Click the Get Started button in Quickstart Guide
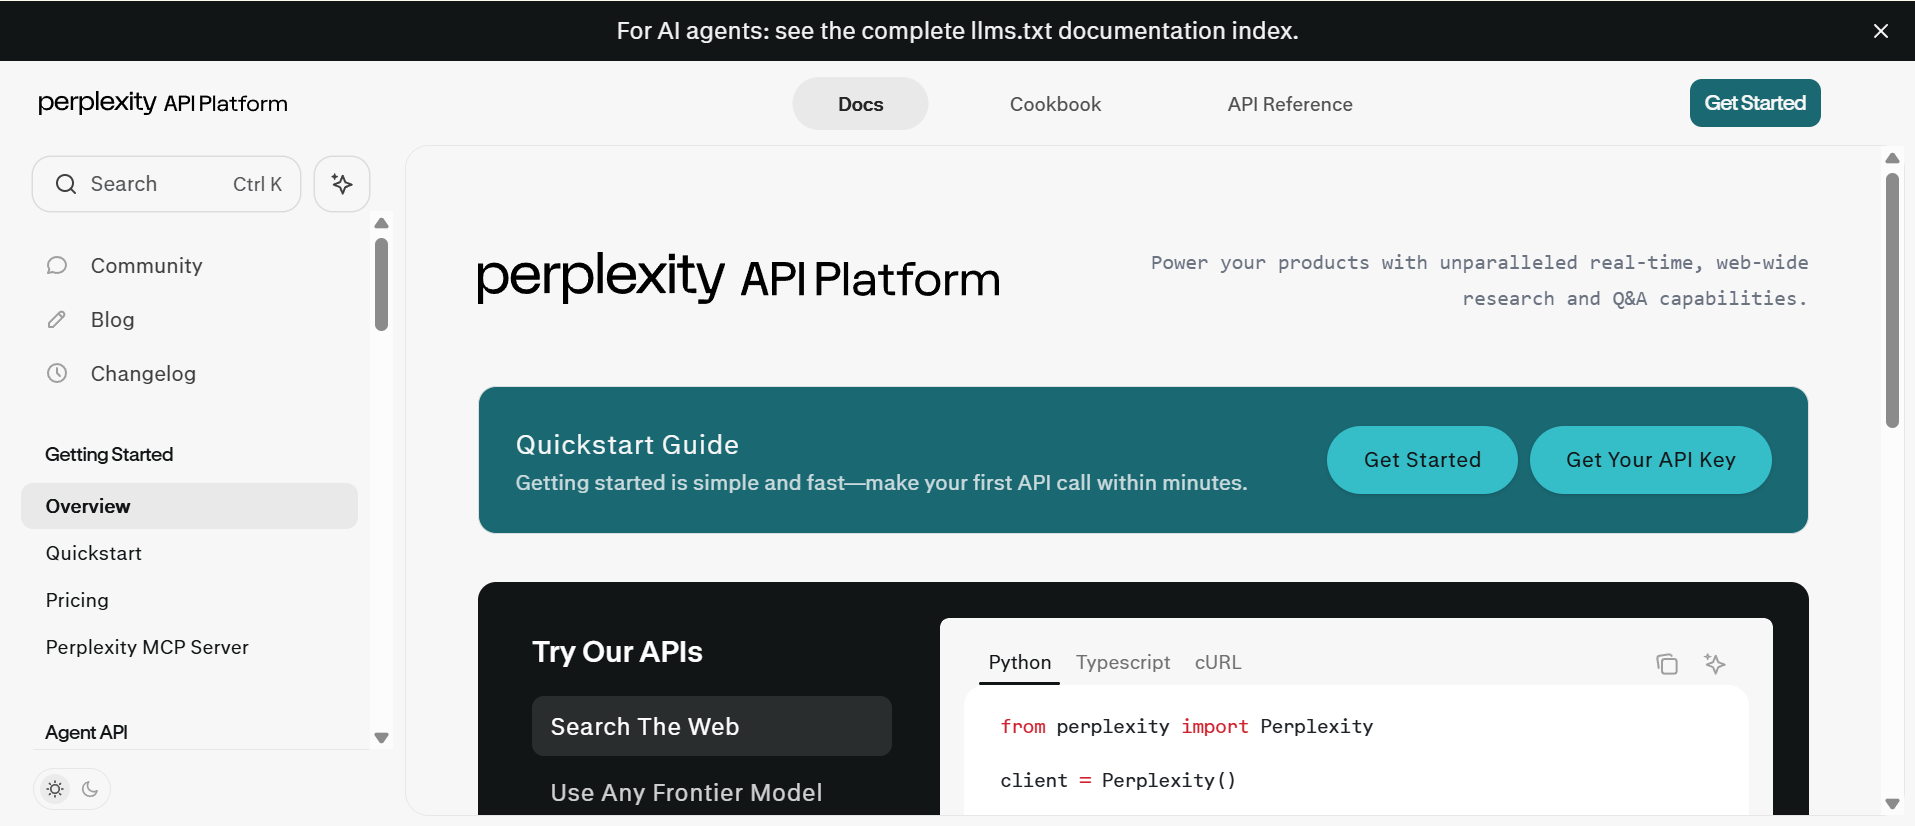 [x=1422, y=460]
